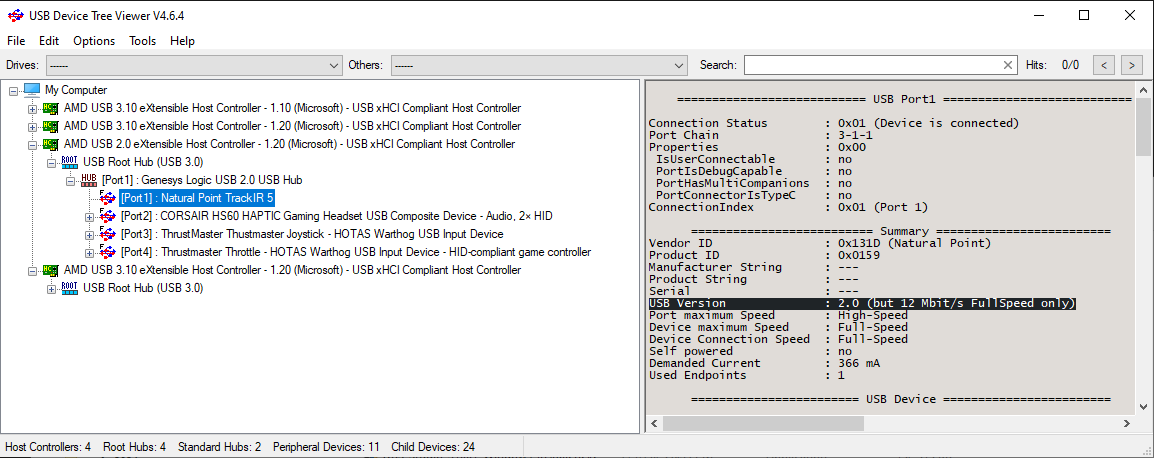Click Child Devices: 24 in status bar
Image resolution: width=1154 pixels, height=458 pixels.
[433, 447]
